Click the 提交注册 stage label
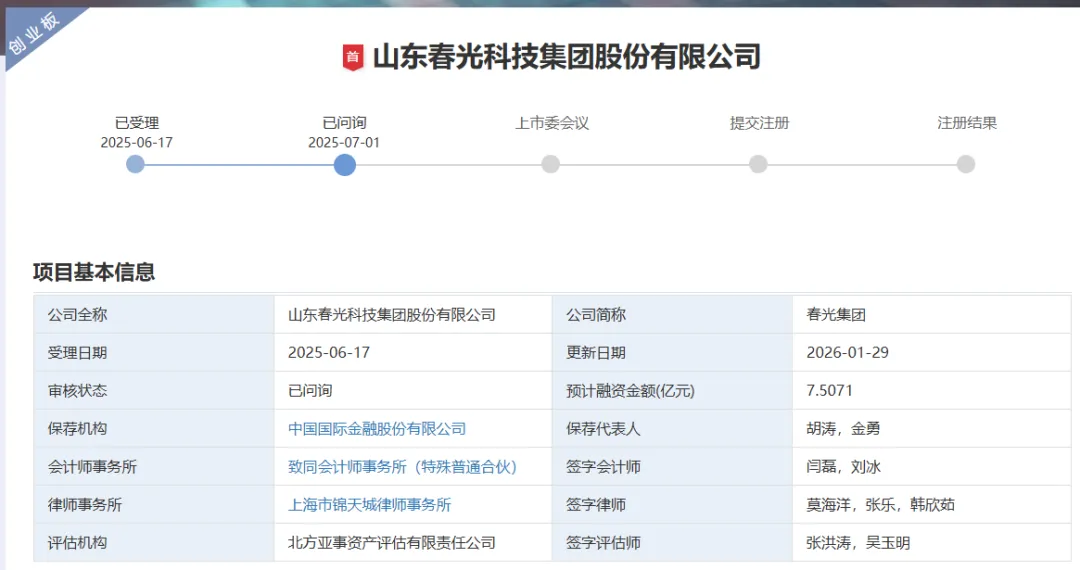Image resolution: width=1080 pixels, height=570 pixels. point(759,123)
